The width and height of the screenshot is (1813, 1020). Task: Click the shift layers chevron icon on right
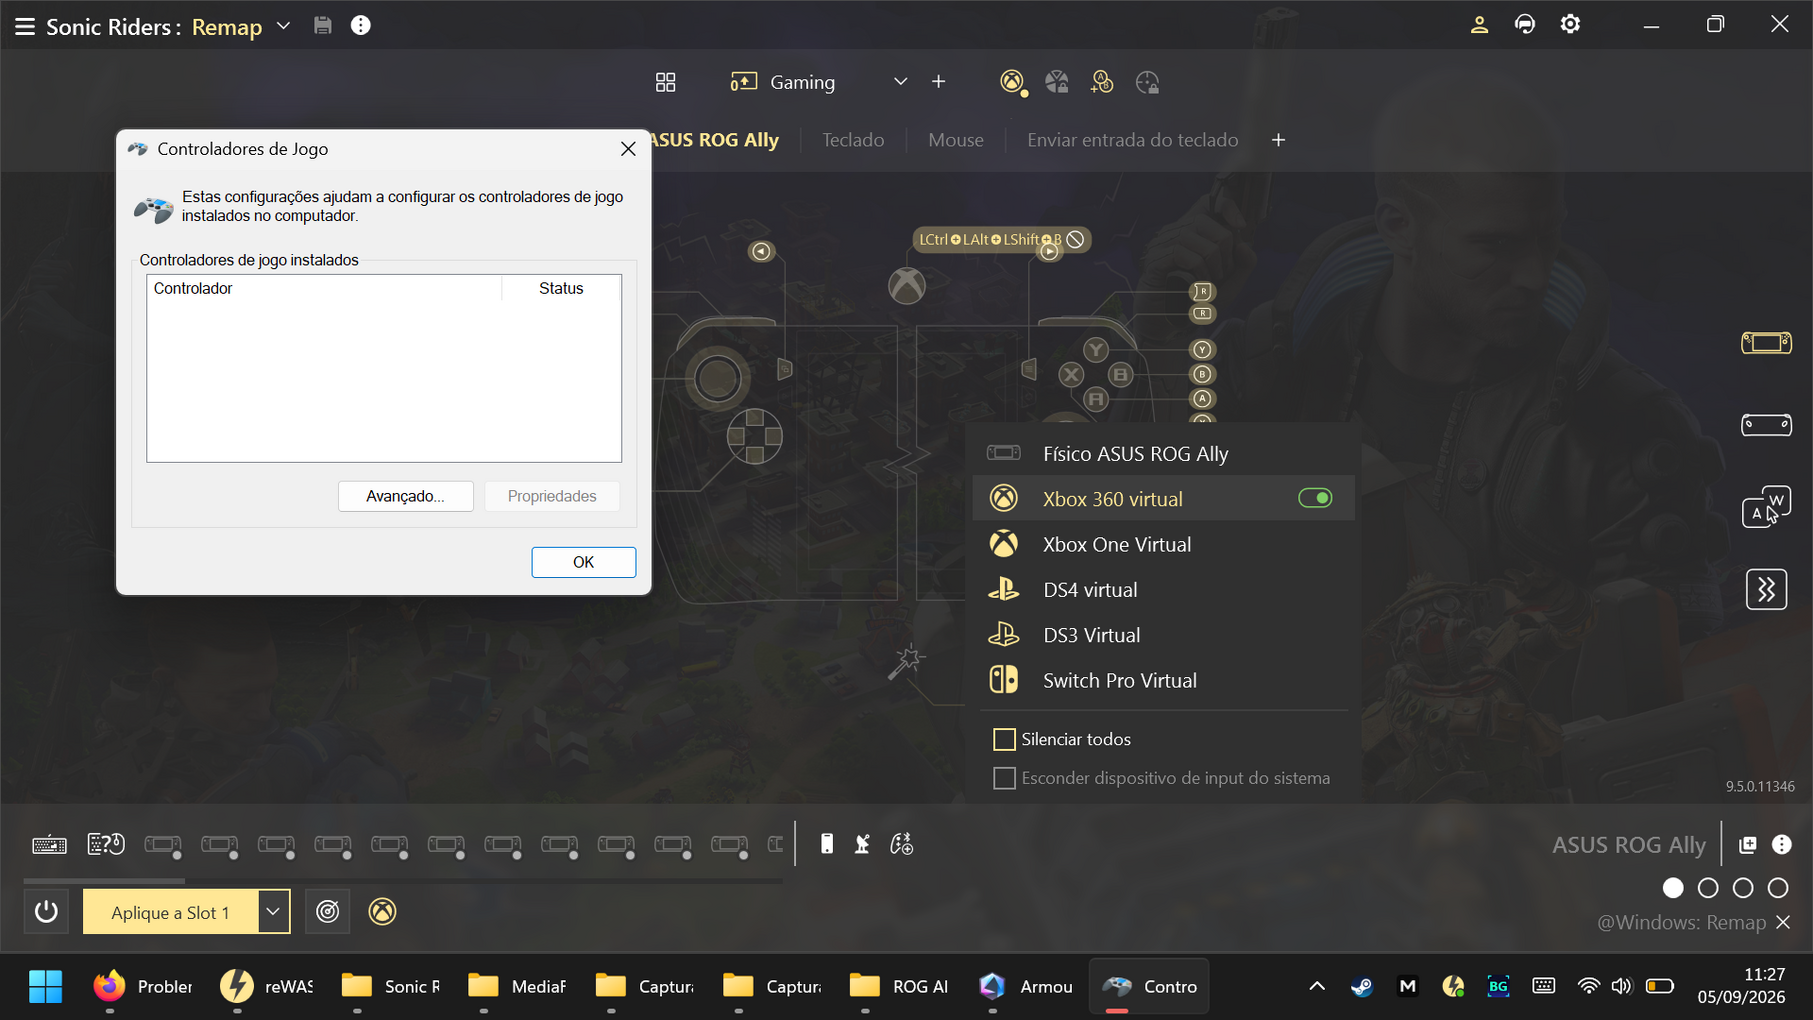1767,589
